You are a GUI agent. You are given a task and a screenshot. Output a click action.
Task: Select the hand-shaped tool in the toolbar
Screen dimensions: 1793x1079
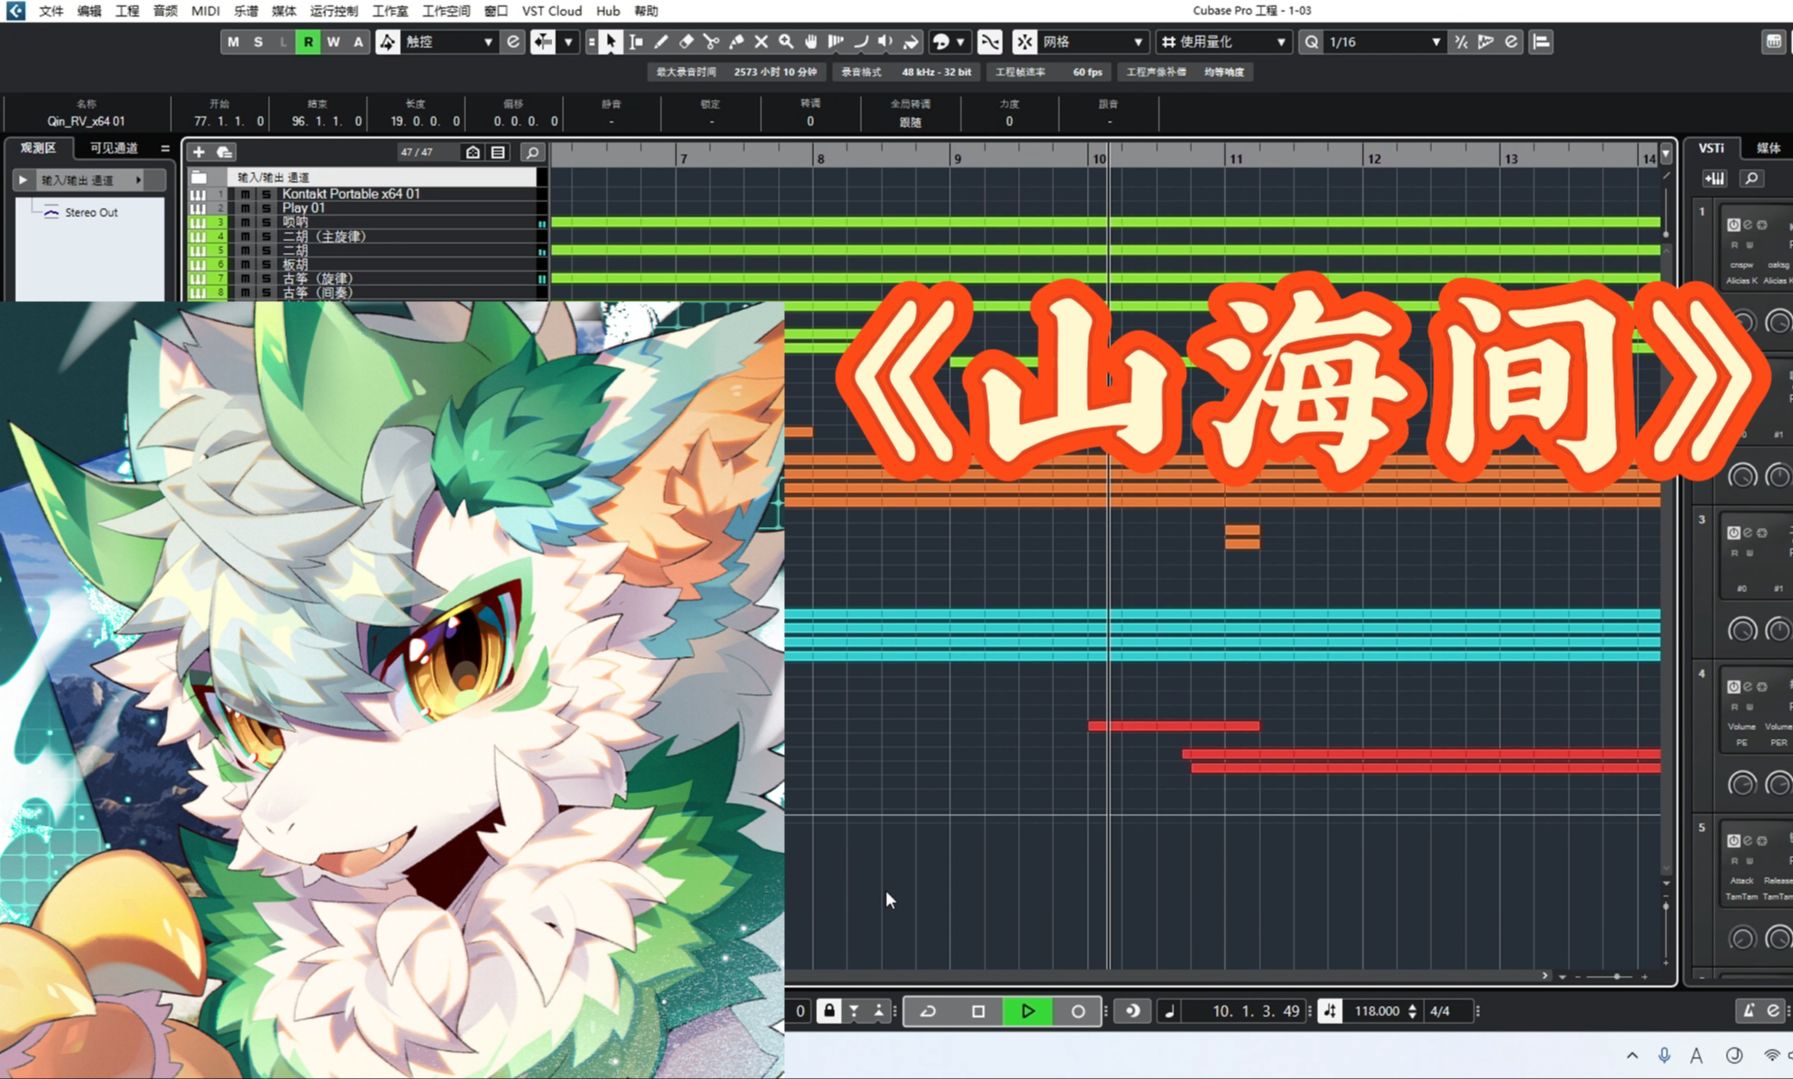[x=811, y=42]
